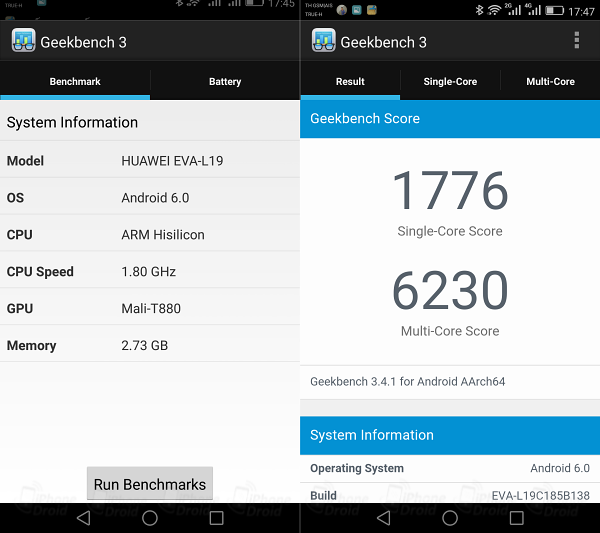
Task: Tap the home circle button on left screen
Action: pos(150,518)
